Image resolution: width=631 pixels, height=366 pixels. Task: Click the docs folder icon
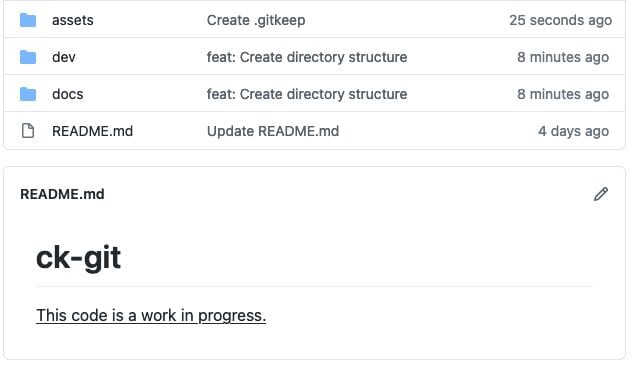tap(28, 94)
